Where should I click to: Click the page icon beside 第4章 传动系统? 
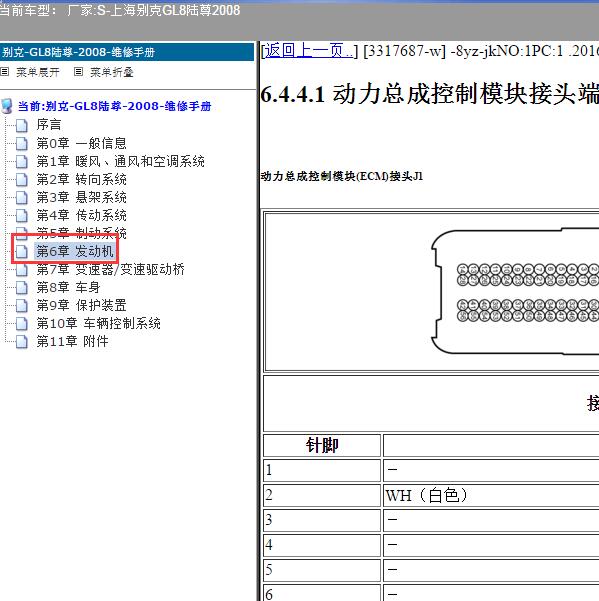(x=22, y=216)
